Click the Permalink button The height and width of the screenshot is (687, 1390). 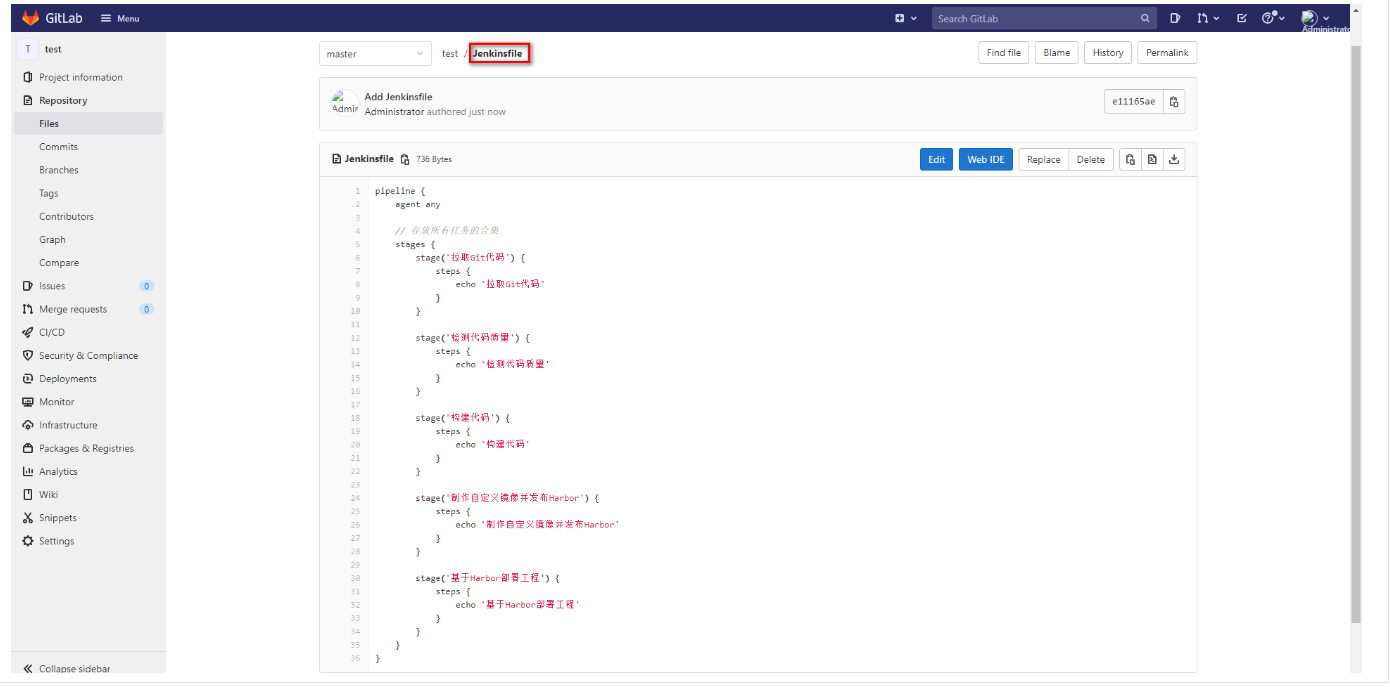1167,53
